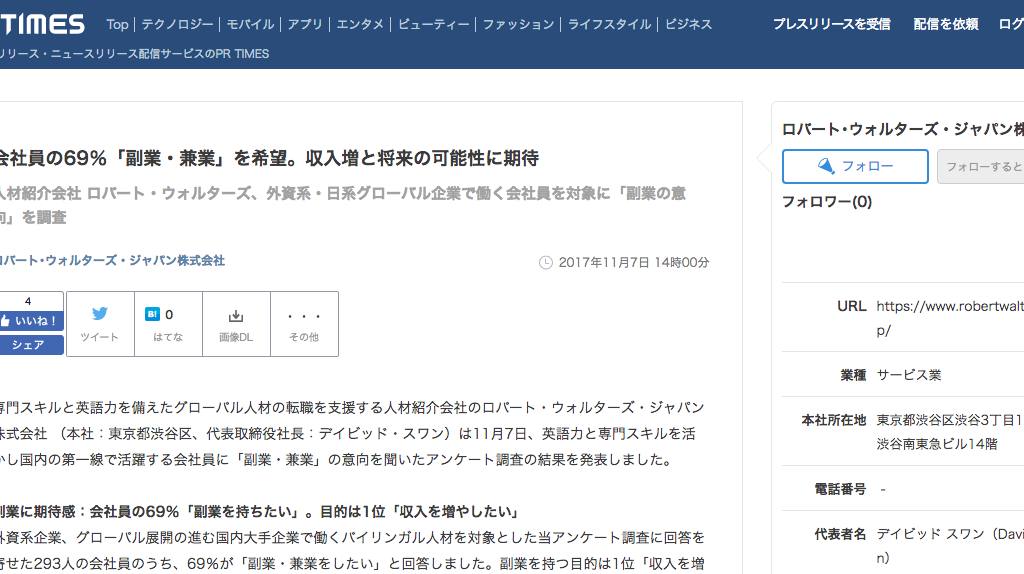Click the ログイン link in header
Image resolution: width=1024 pixels, height=574 pixels.
click(x=1012, y=24)
